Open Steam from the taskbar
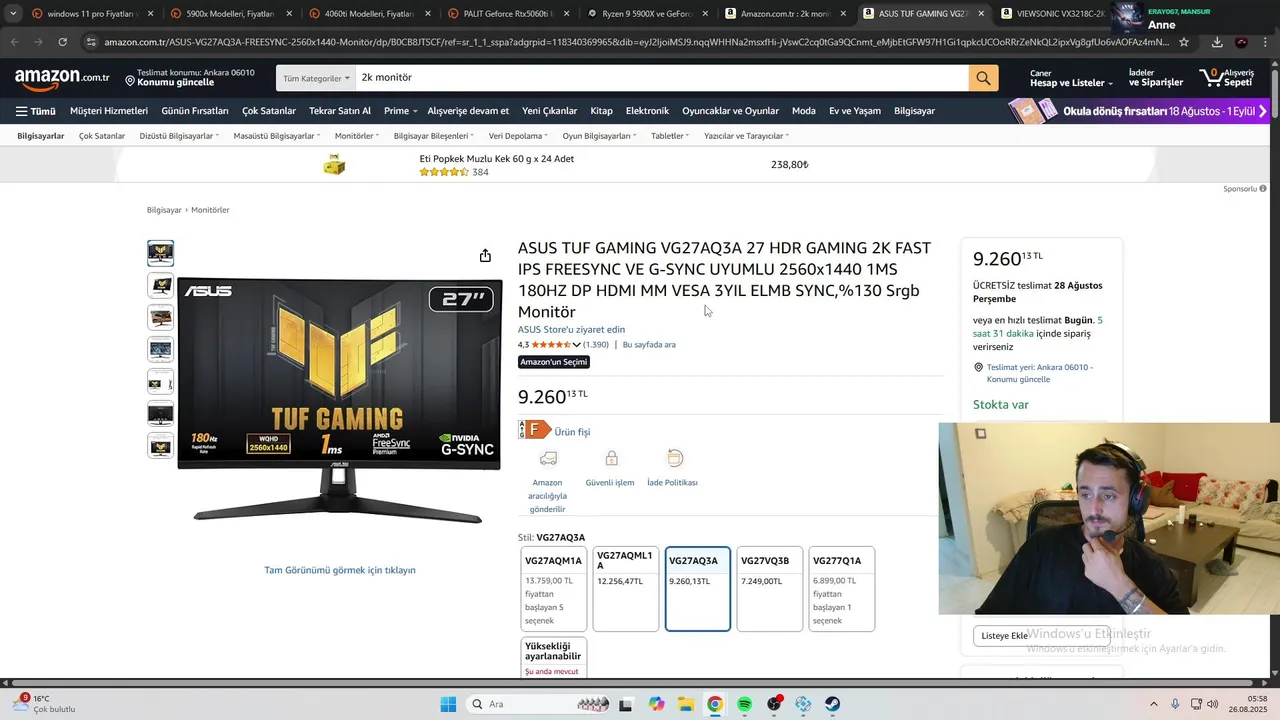 (x=832, y=704)
